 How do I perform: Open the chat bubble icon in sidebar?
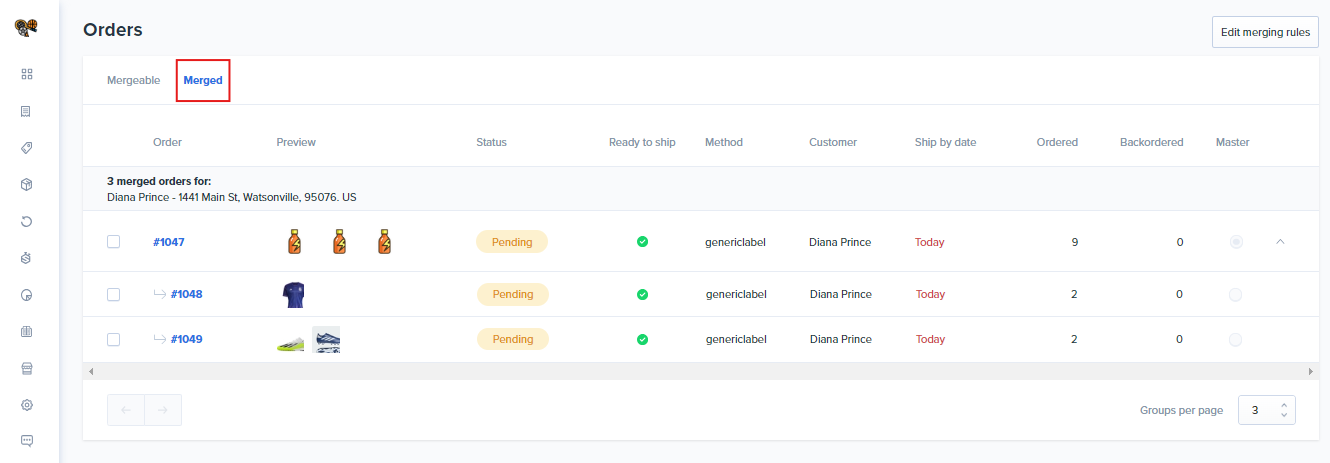(27, 441)
